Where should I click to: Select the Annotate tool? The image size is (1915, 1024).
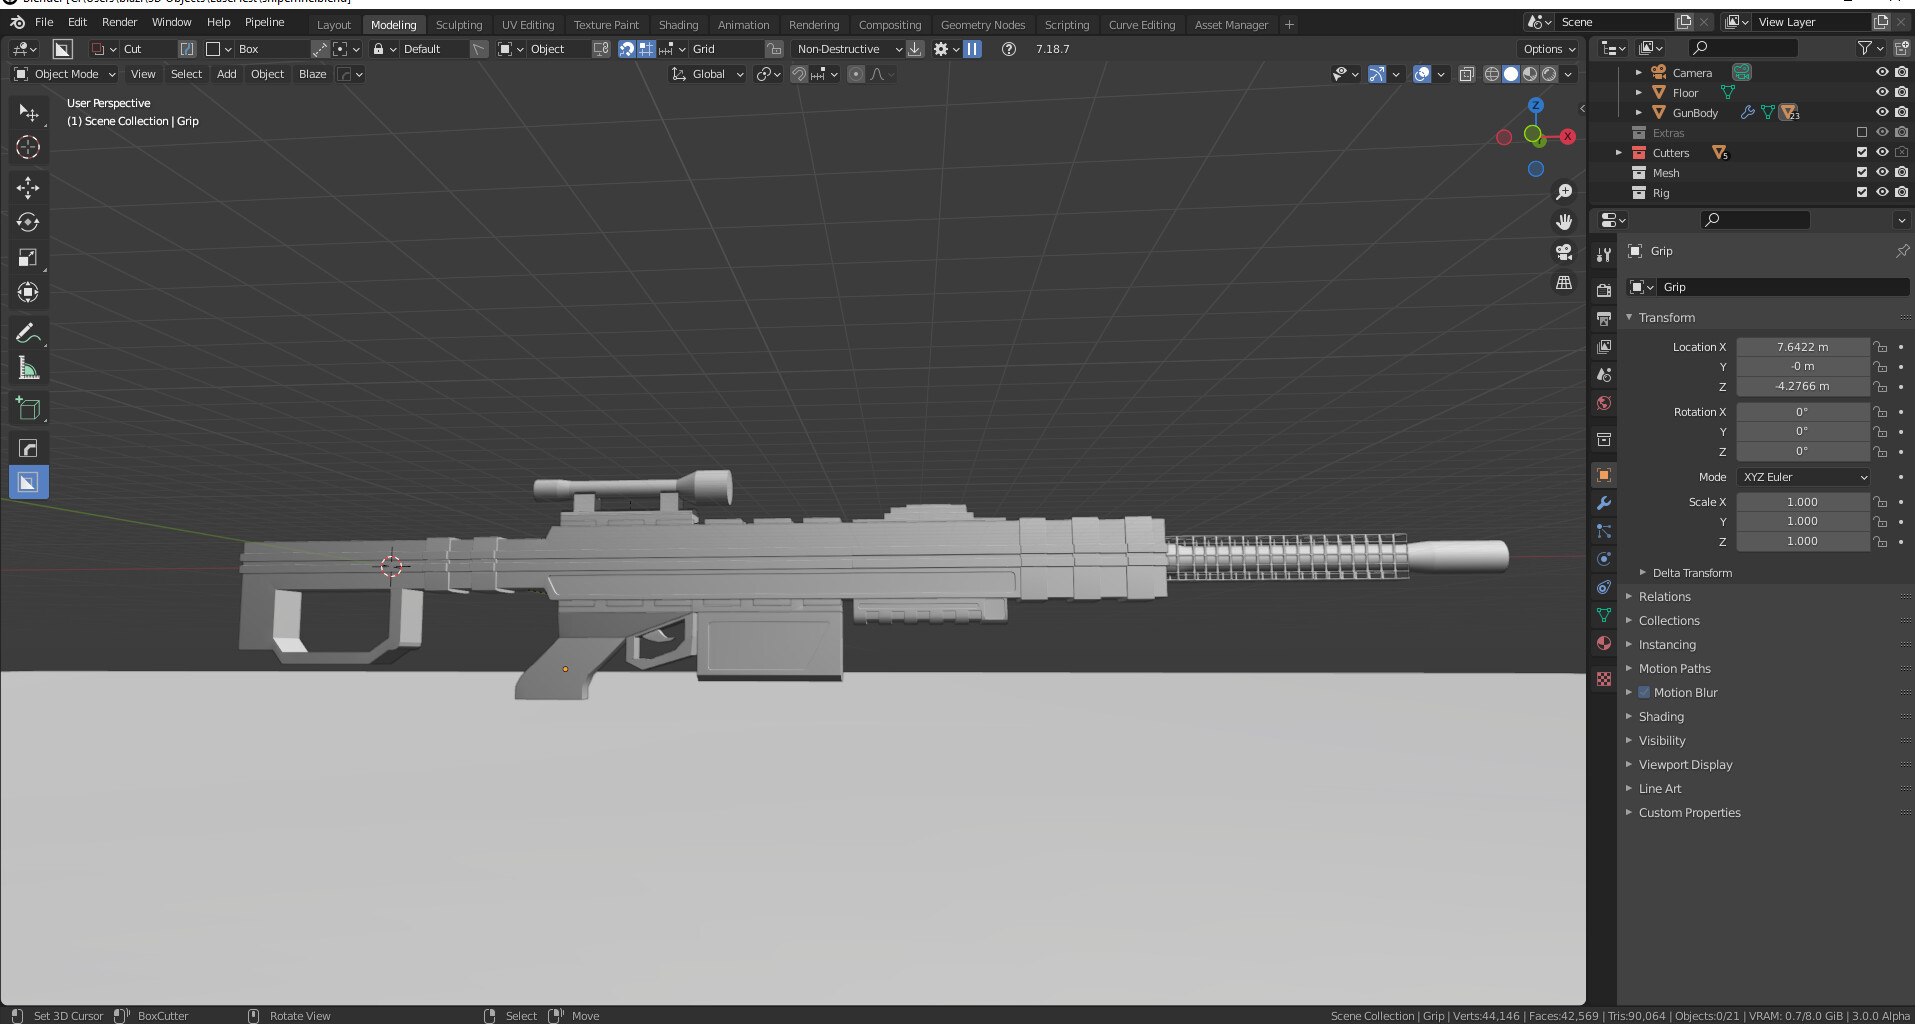tap(28, 332)
